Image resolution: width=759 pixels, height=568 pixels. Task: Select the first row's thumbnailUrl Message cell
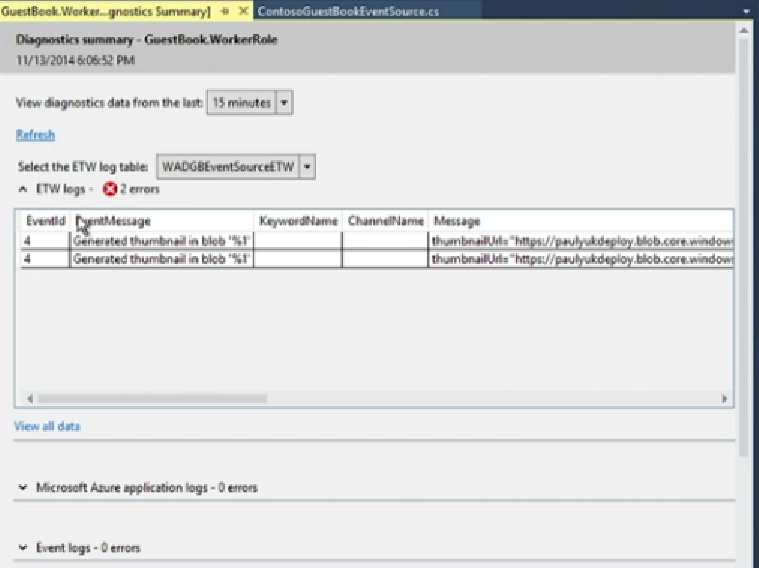click(580, 241)
